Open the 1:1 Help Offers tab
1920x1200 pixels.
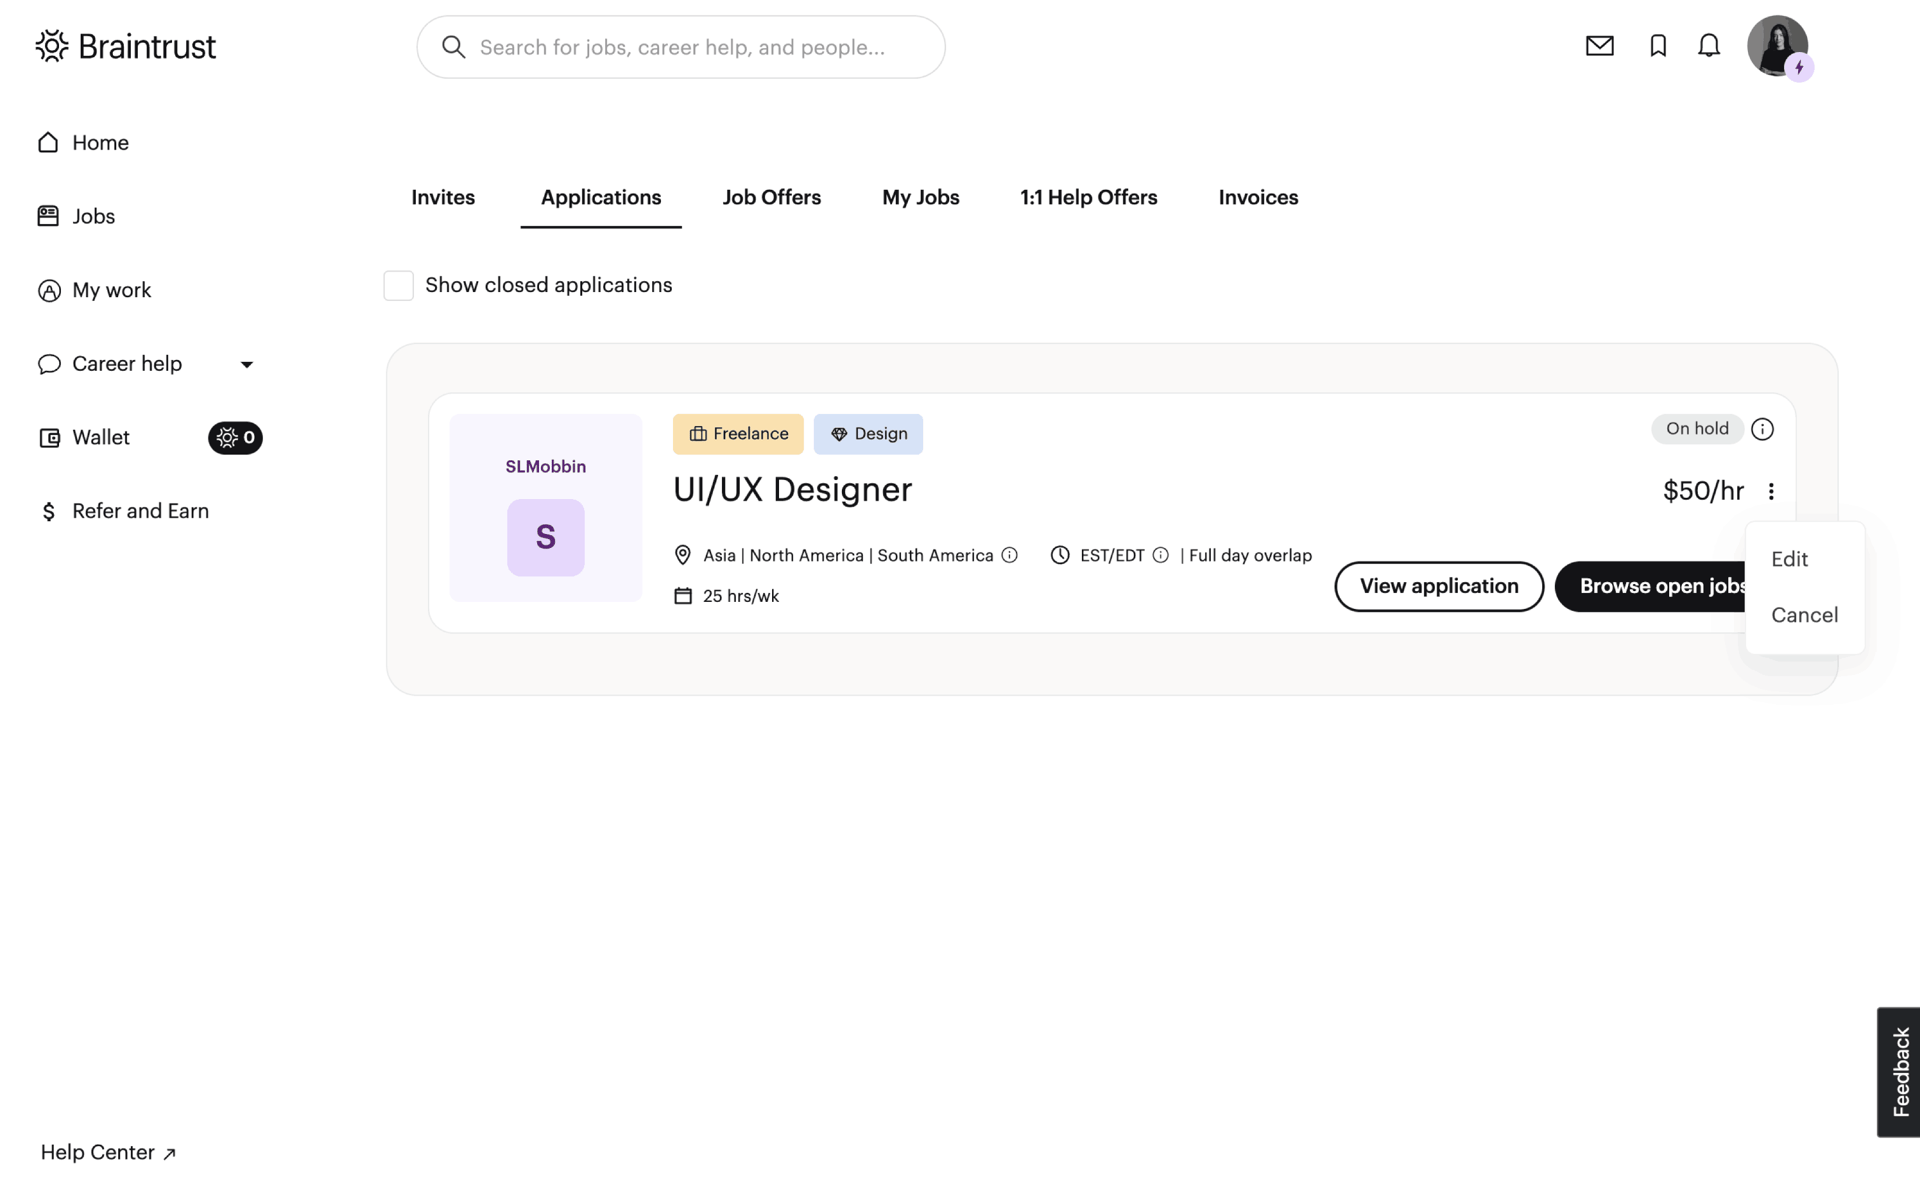[1089, 197]
